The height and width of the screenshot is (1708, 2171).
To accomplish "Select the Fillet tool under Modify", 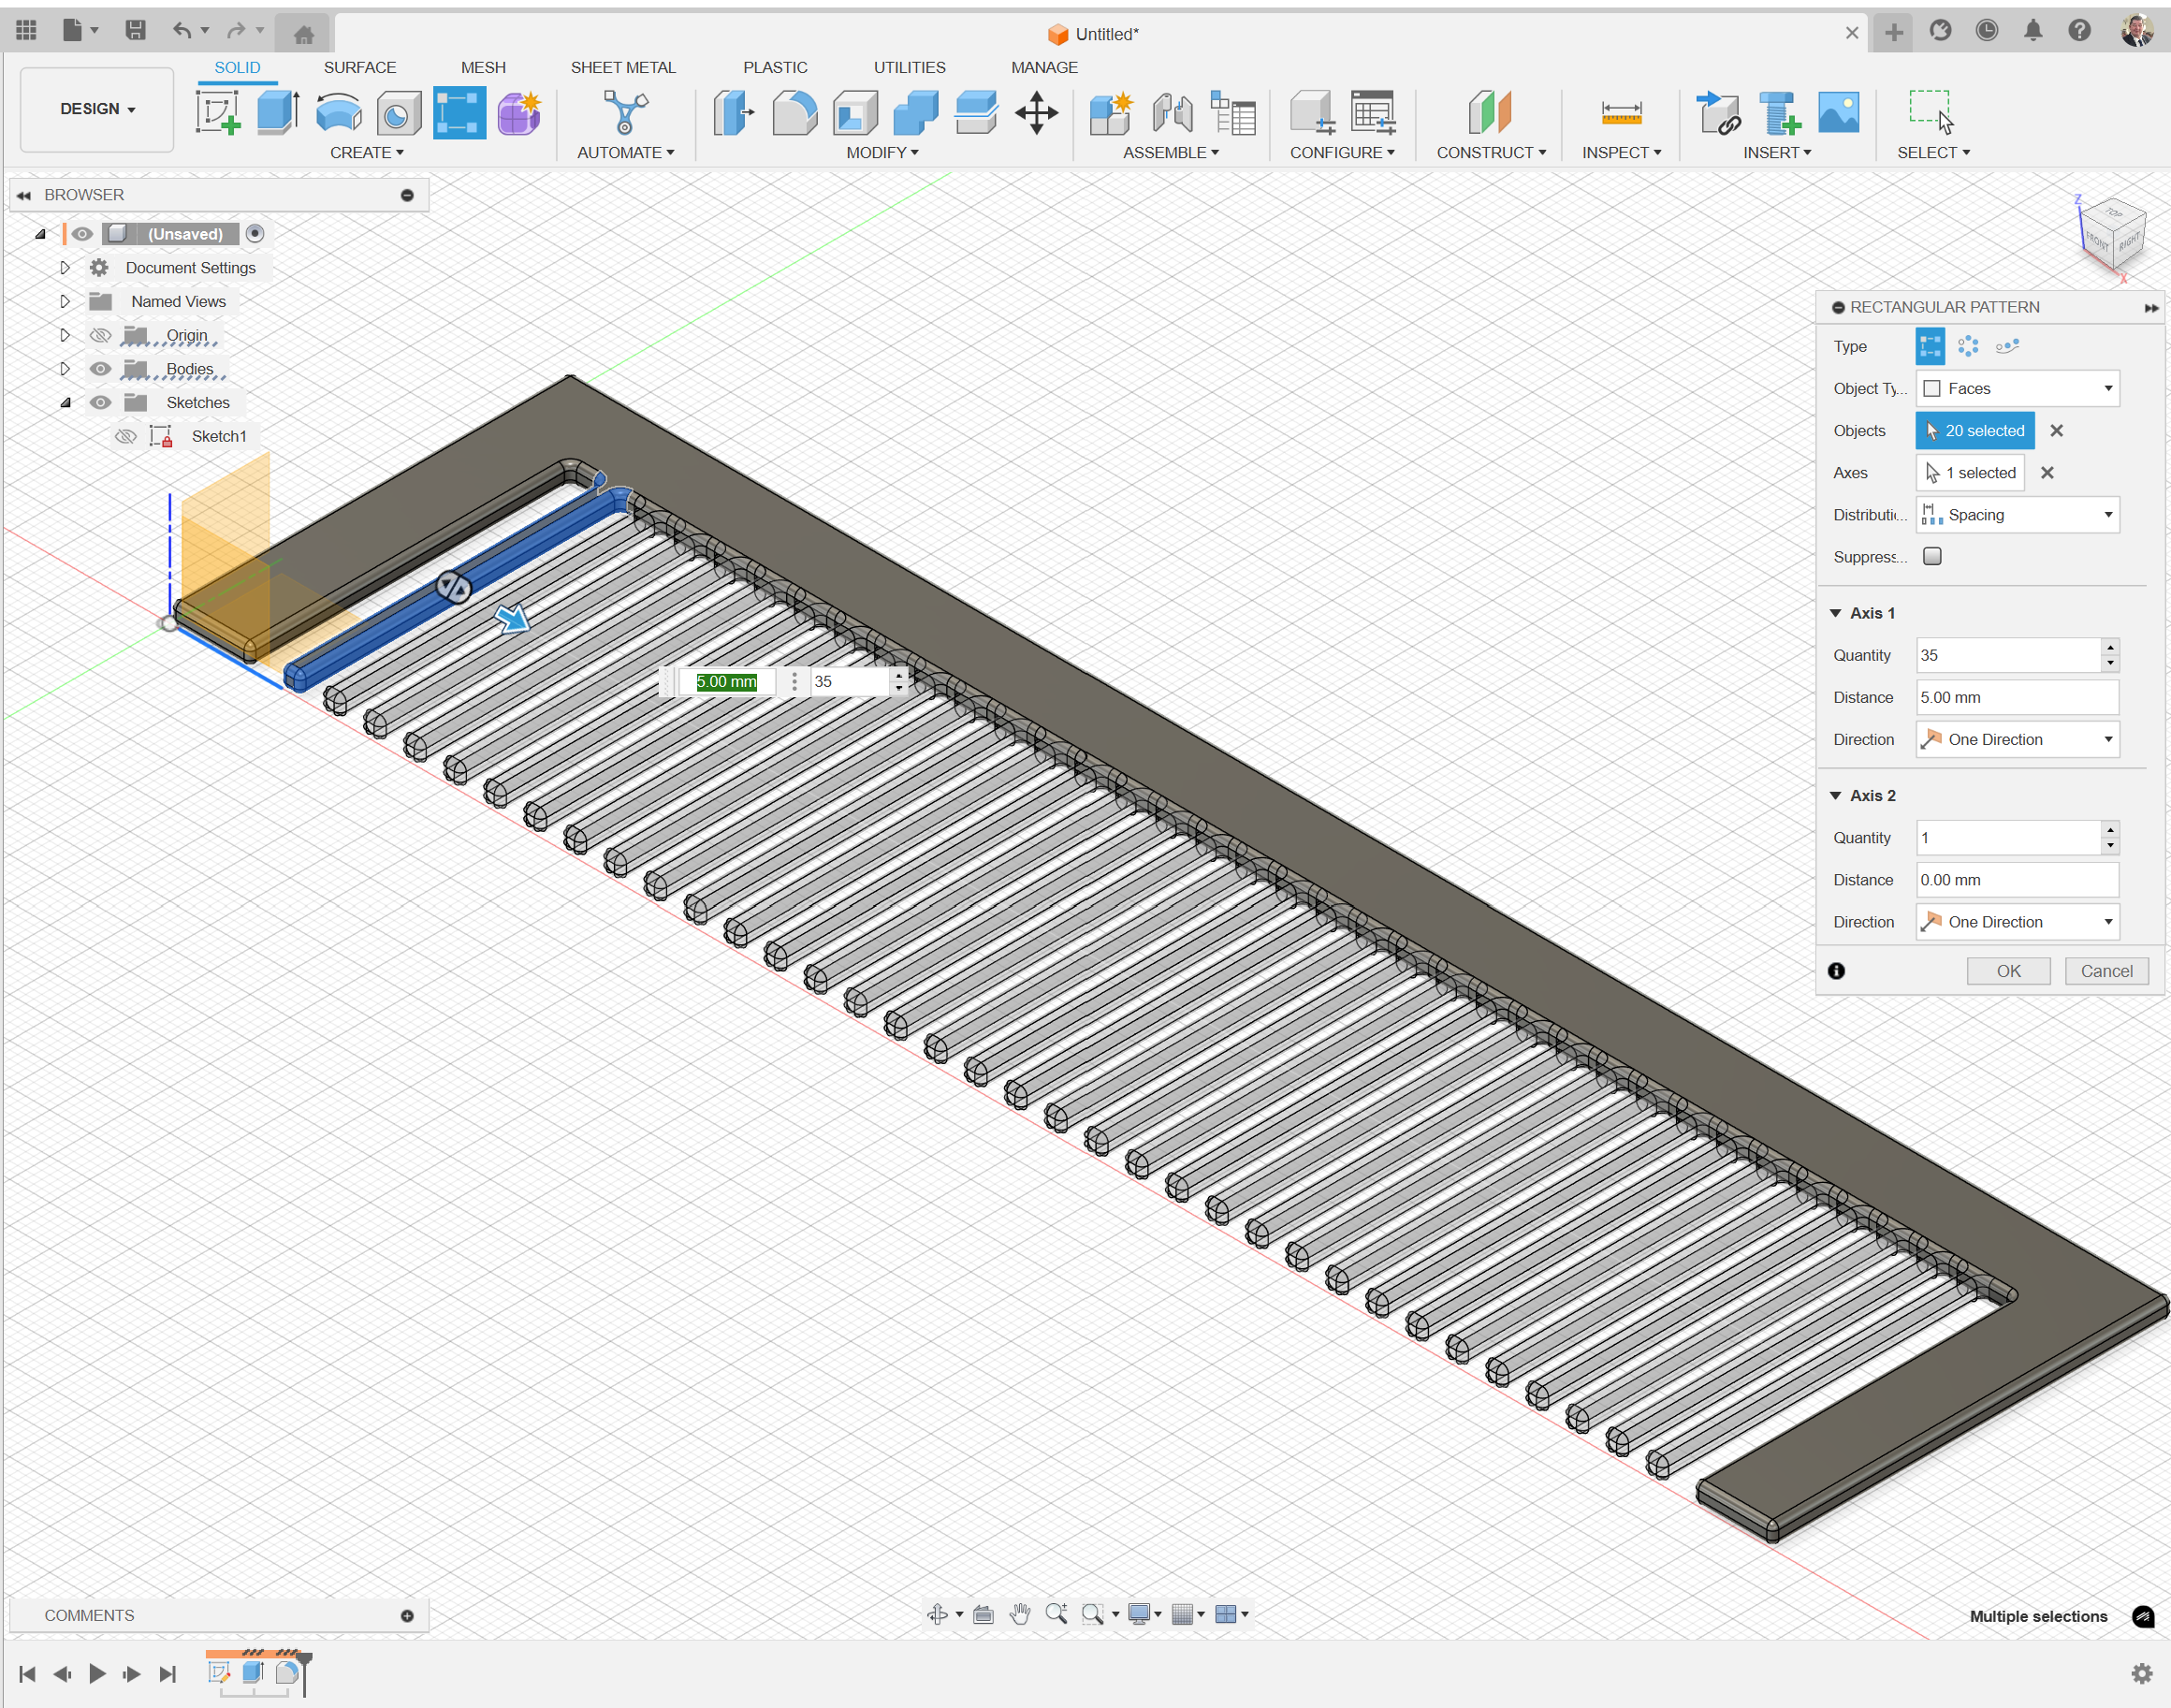I will pos(795,112).
